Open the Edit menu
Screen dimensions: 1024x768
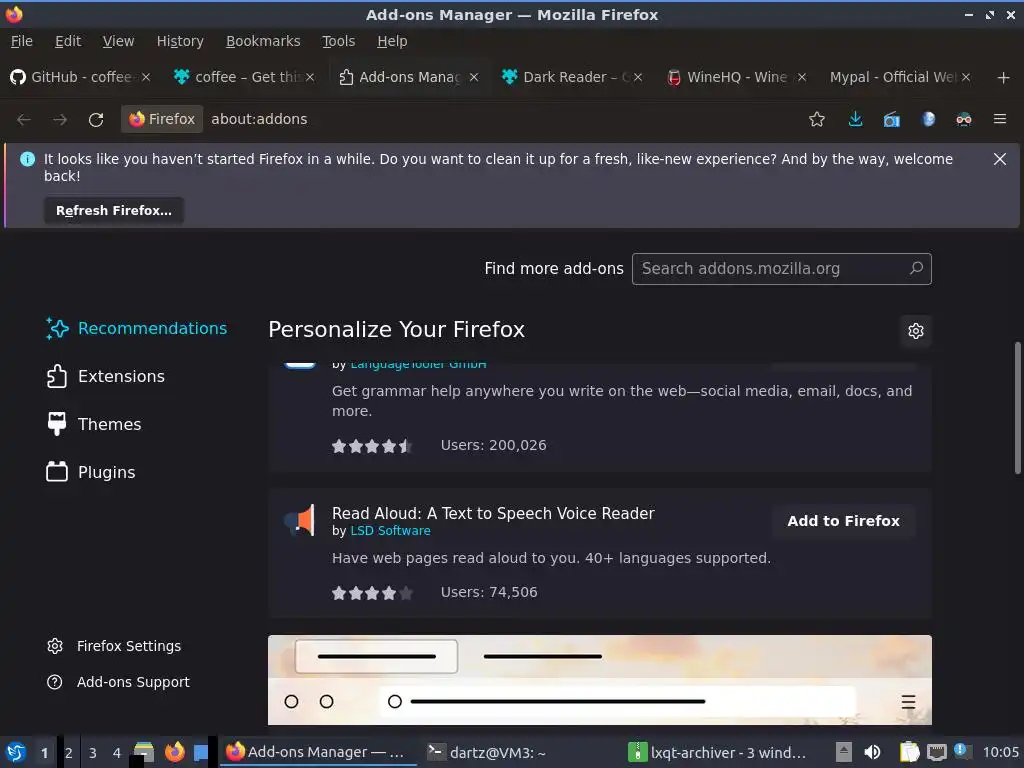68,41
